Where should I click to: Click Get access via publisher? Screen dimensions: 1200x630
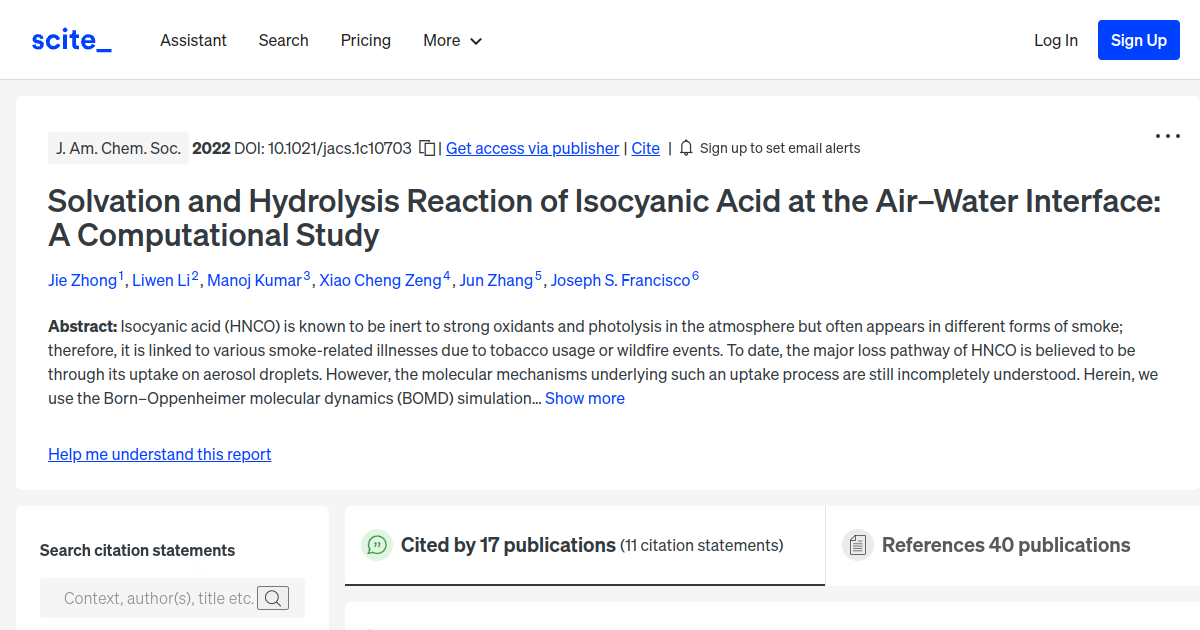pyautogui.click(x=532, y=148)
